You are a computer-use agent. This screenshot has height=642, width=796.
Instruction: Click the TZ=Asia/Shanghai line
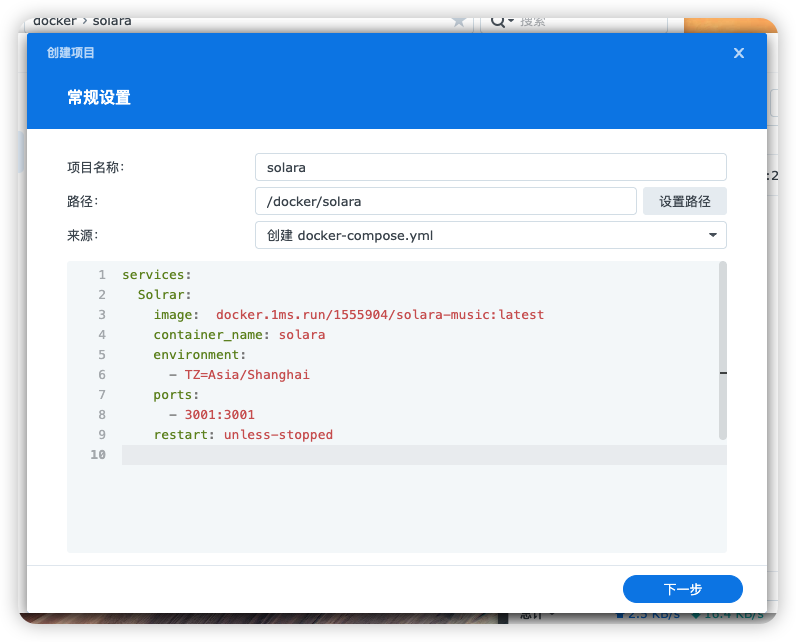(x=247, y=375)
